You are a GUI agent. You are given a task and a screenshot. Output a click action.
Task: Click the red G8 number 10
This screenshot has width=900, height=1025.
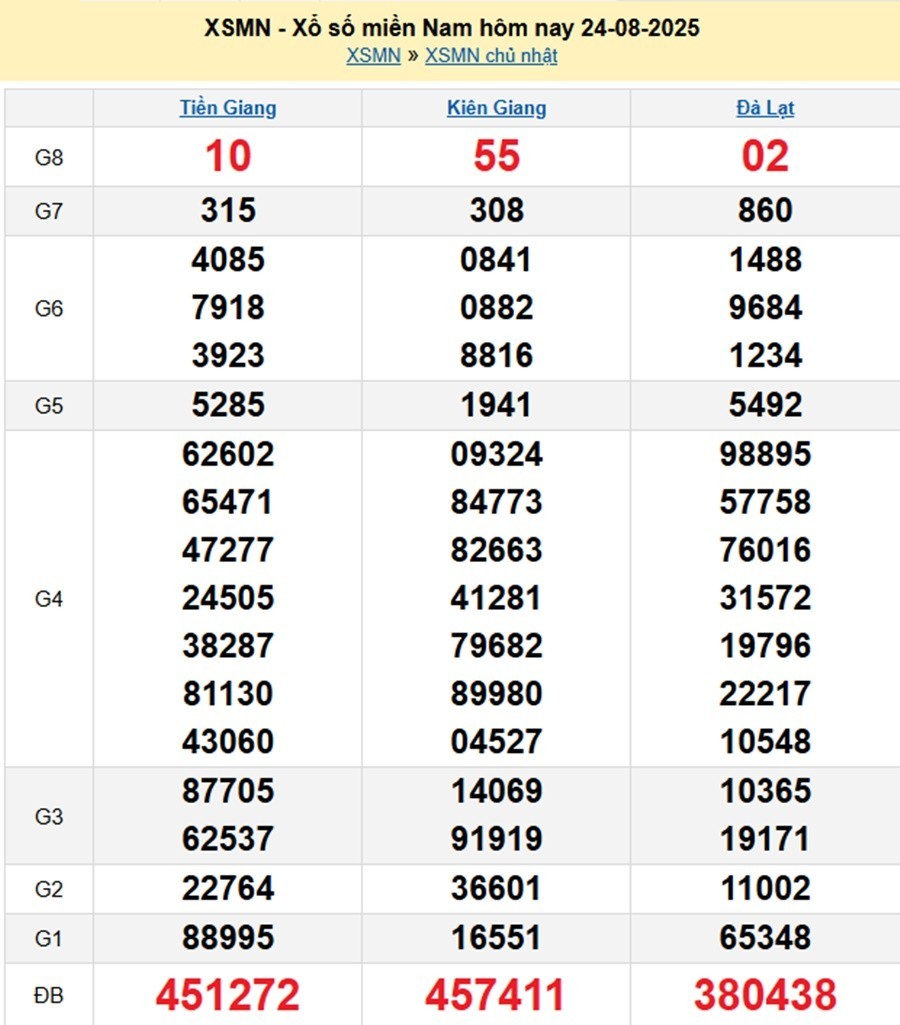click(x=228, y=156)
